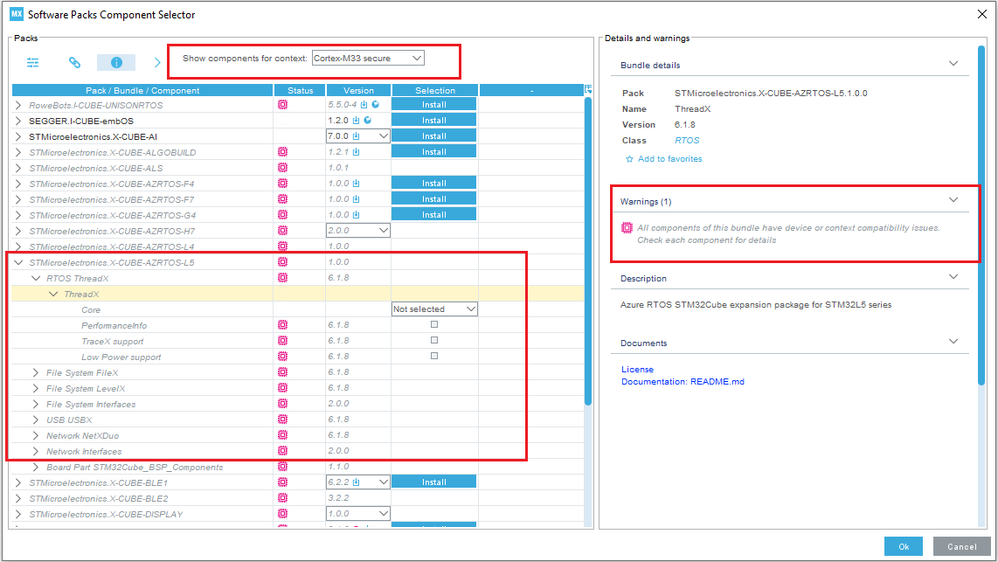Click globe icon beside SEGGER version 1.2.0
Image resolution: width=998 pixels, height=562 pixels.
pyautogui.click(x=367, y=120)
